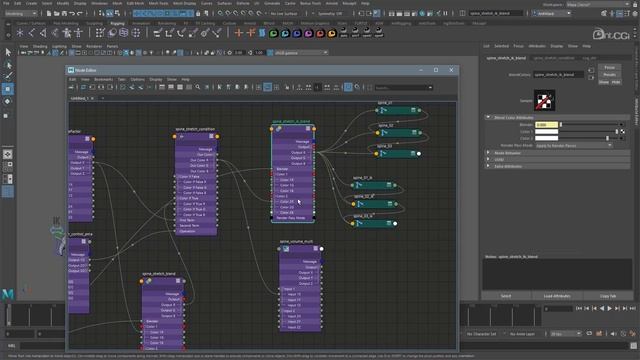The height and width of the screenshot is (360, 640).
Task: Click the Create Joints shelf icon
Action: tap(31, 33)
